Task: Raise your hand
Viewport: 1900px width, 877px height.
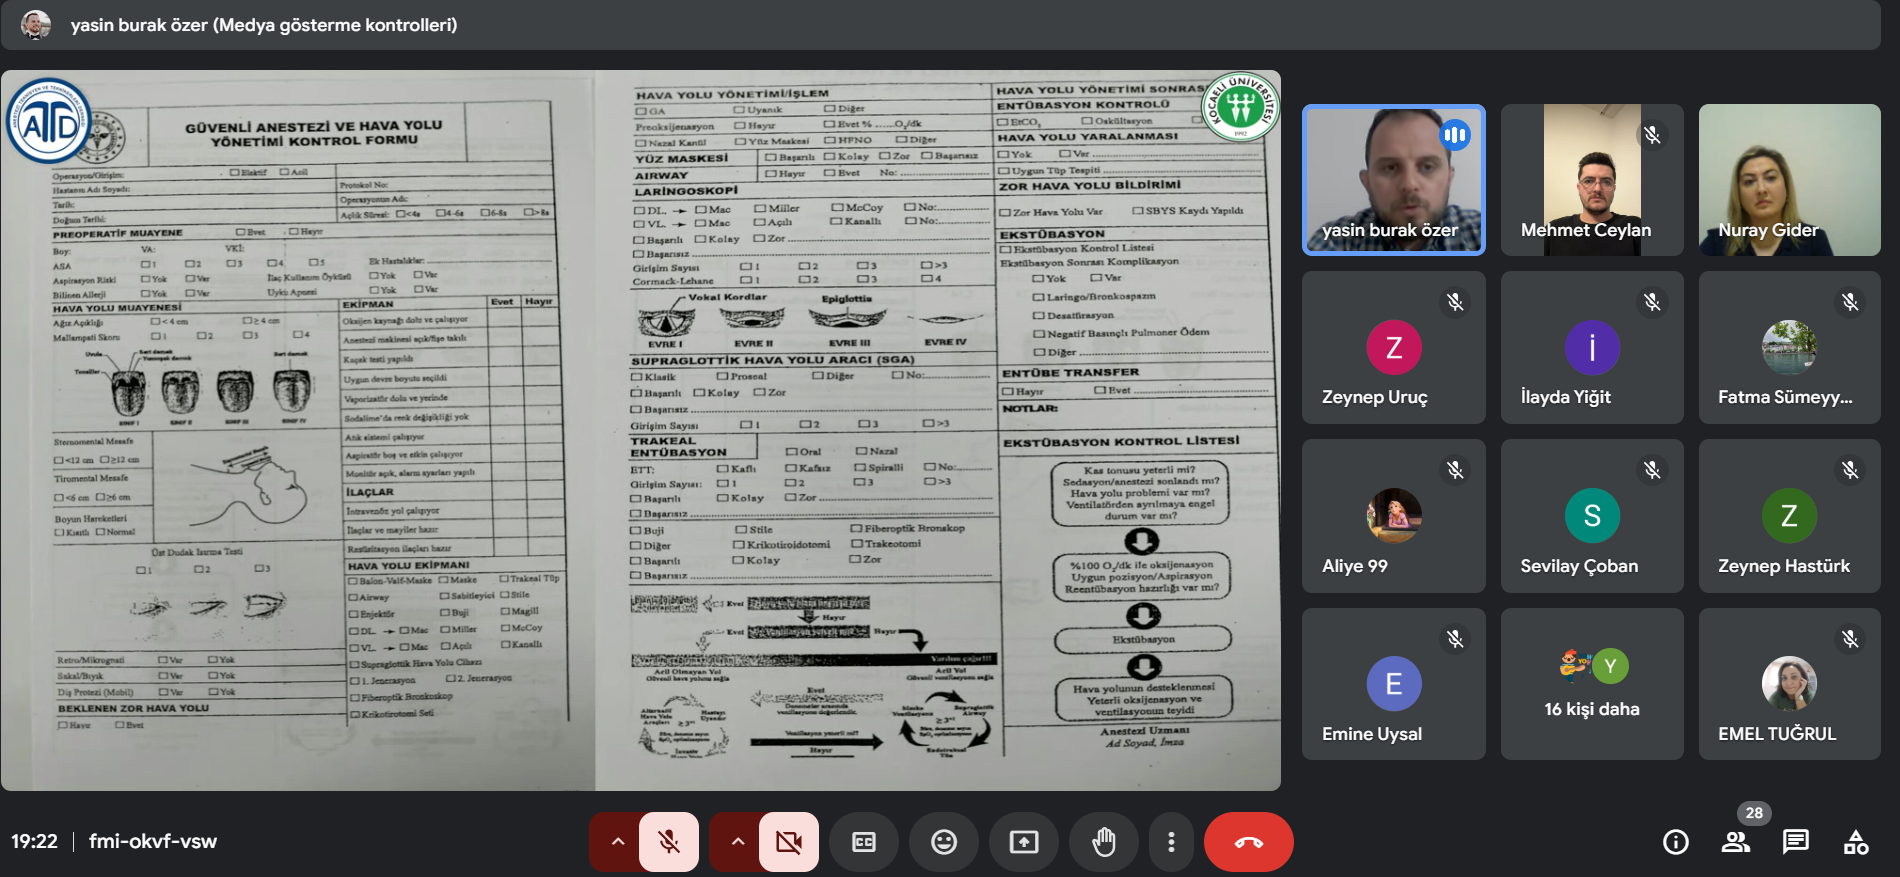Action: [x=1104, y=842]
